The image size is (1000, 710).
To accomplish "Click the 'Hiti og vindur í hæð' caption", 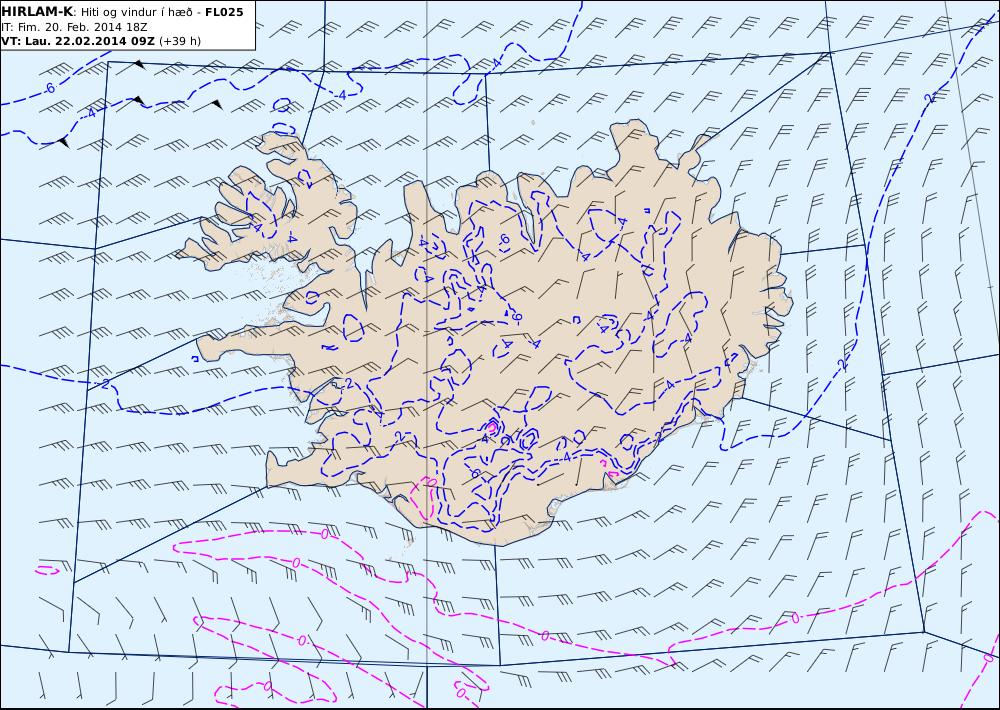I will 136,12.
